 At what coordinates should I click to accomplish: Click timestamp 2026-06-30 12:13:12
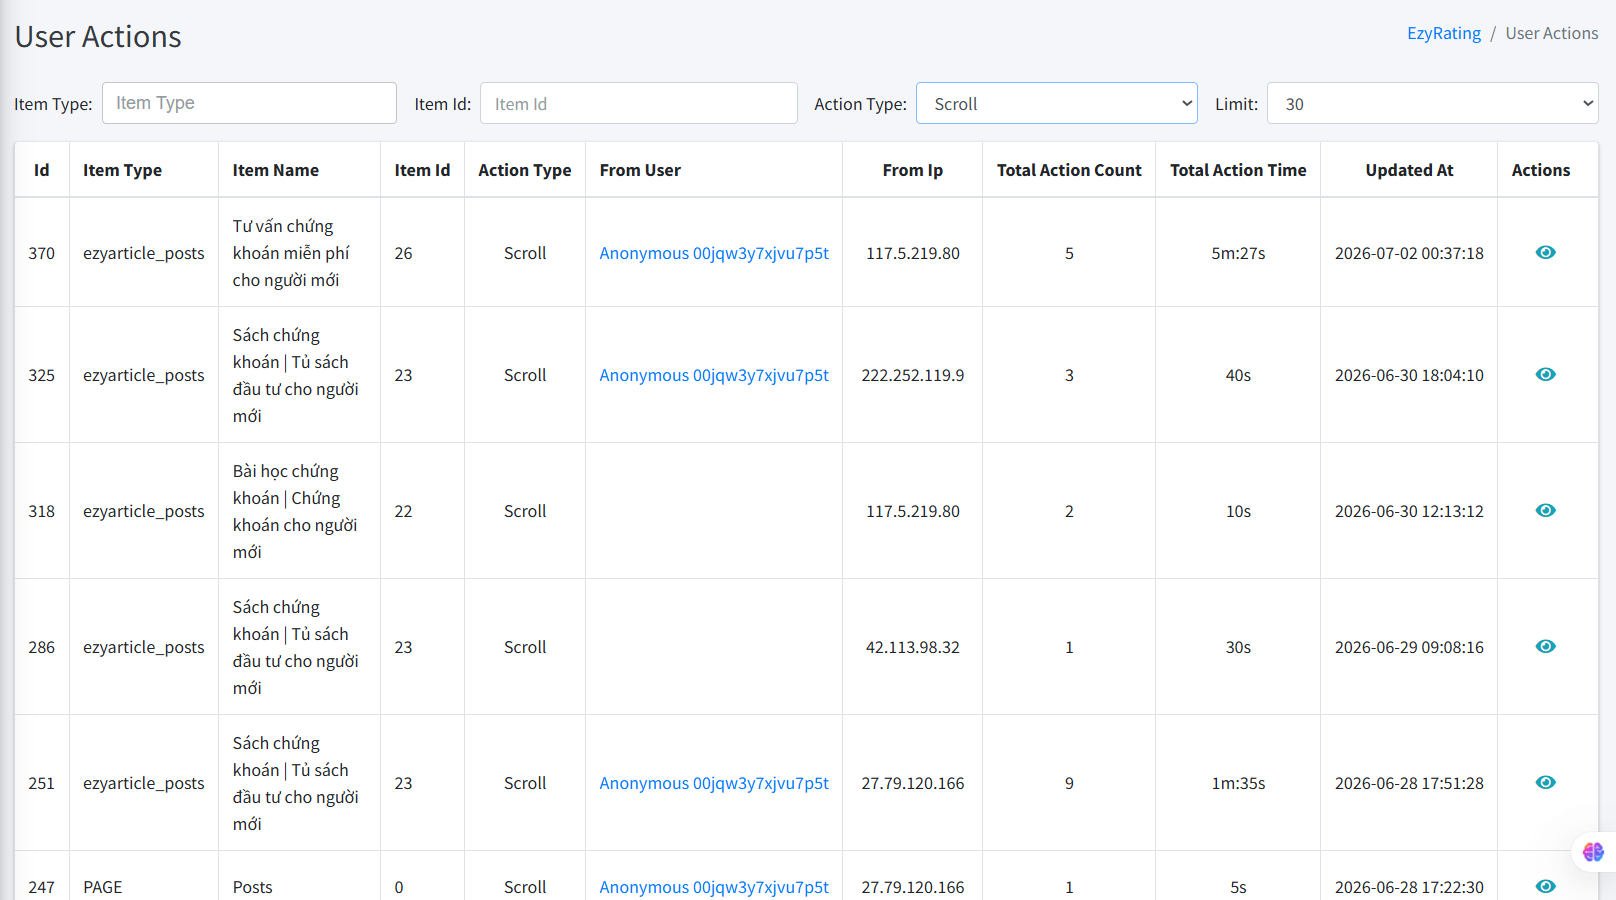coord(1409,511)
